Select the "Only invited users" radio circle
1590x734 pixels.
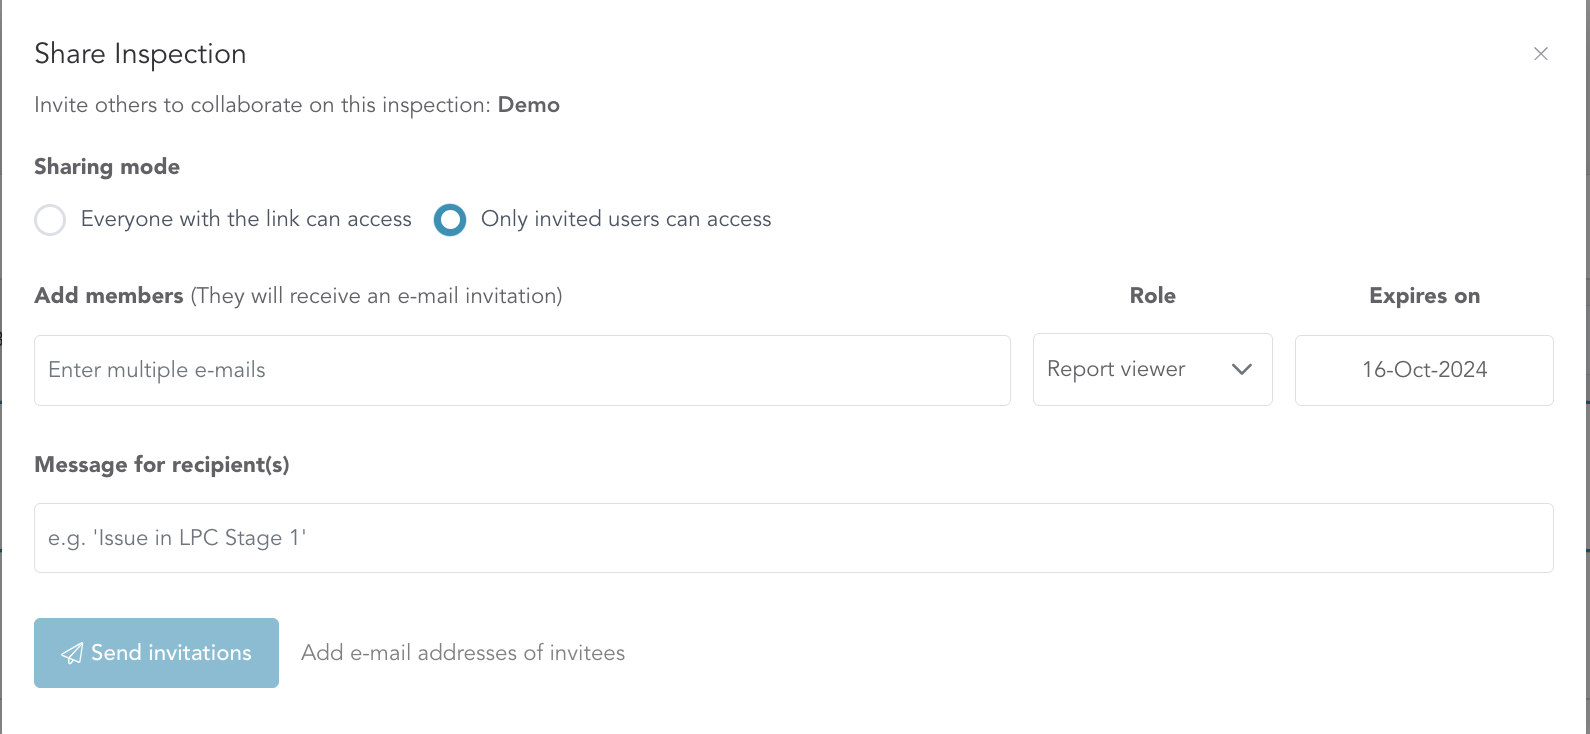point(450,220)
